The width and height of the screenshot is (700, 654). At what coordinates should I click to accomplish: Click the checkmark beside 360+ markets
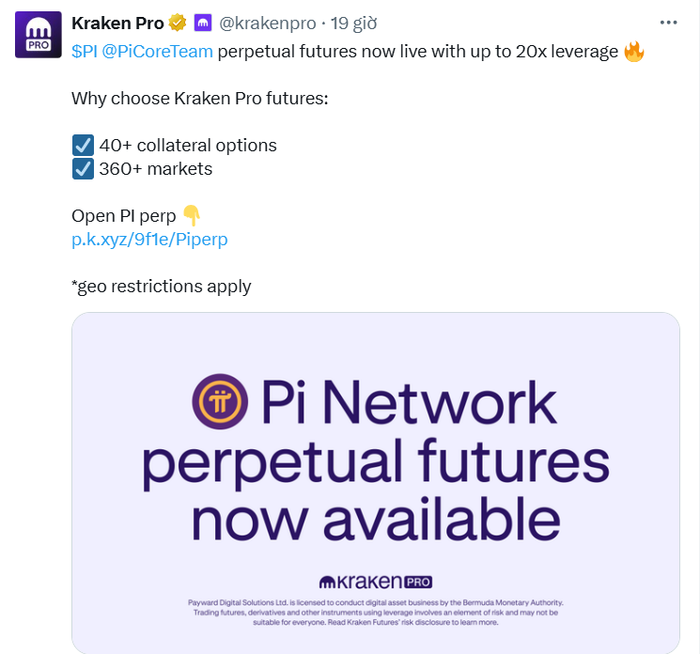coord(83,169)
